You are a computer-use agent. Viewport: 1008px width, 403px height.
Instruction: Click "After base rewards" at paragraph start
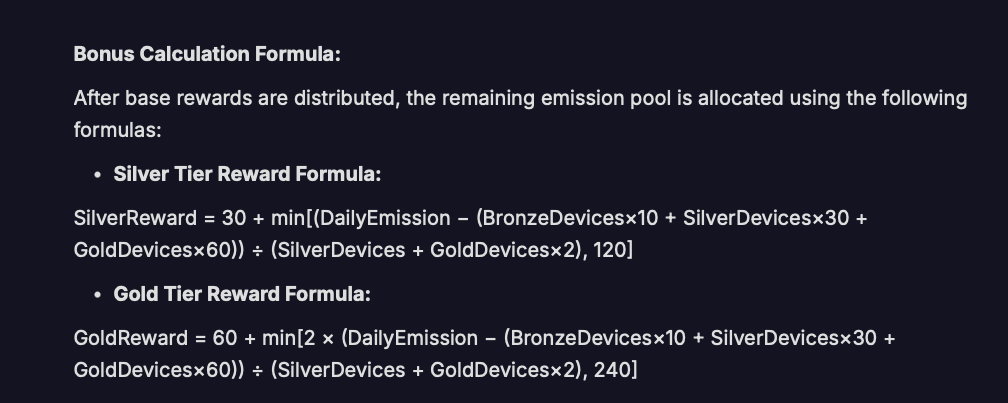(x=163, y=98)
